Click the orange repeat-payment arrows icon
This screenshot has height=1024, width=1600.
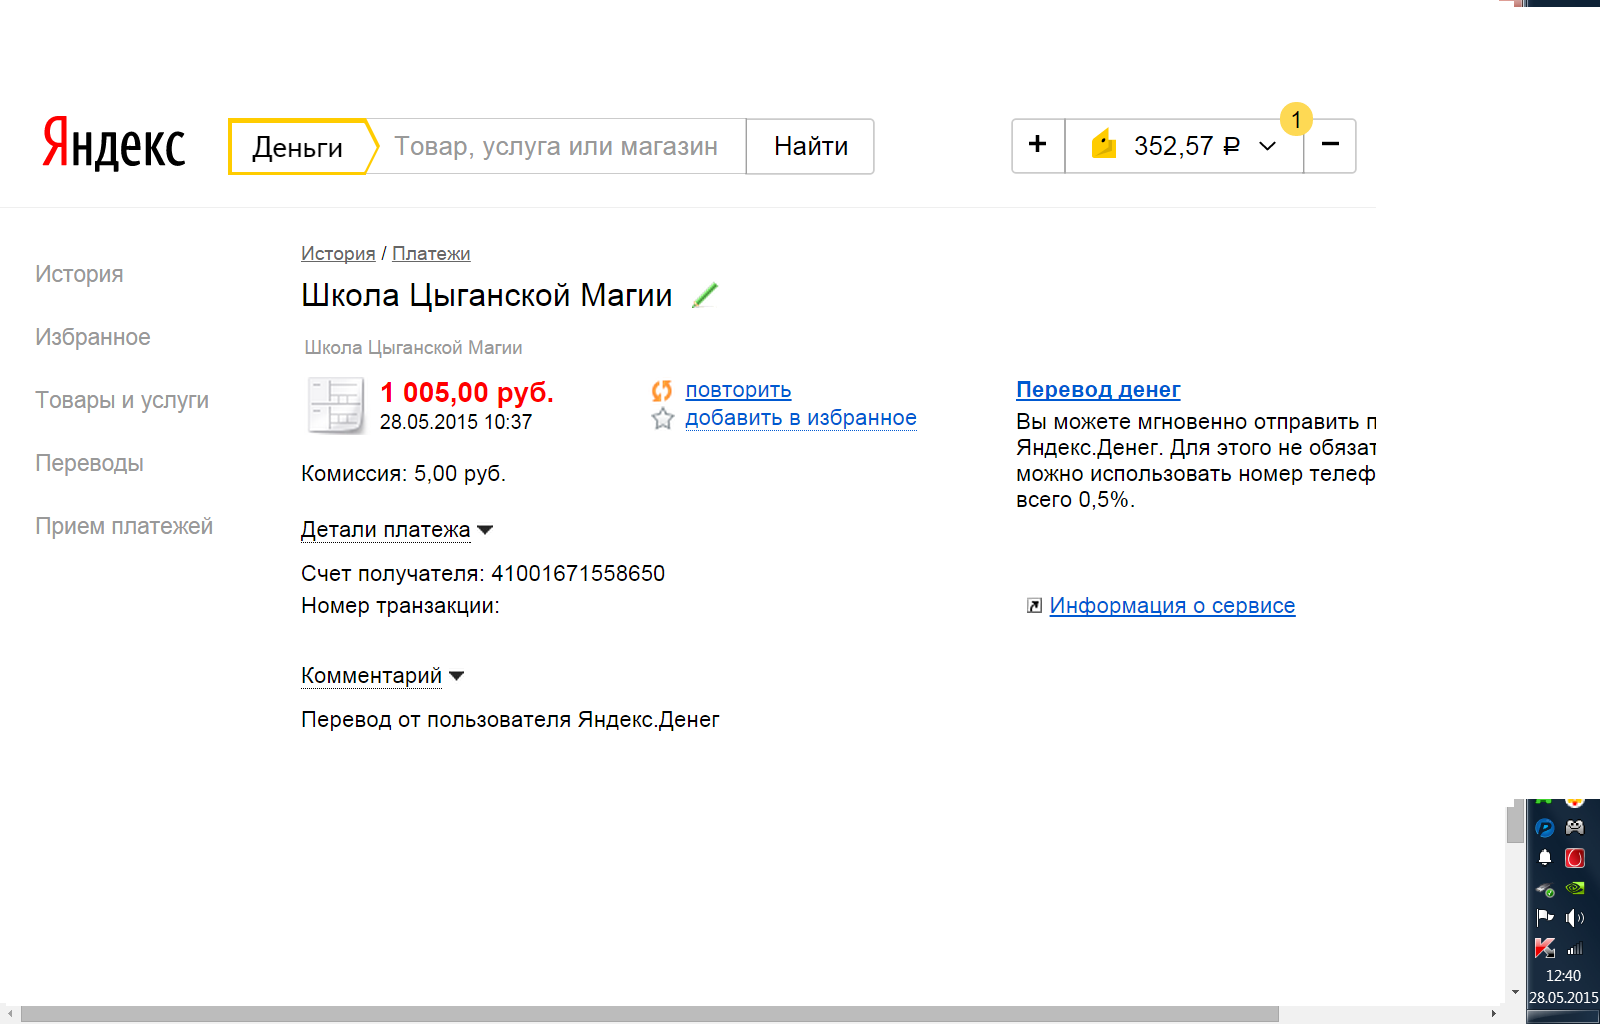[x=662, y=390]
